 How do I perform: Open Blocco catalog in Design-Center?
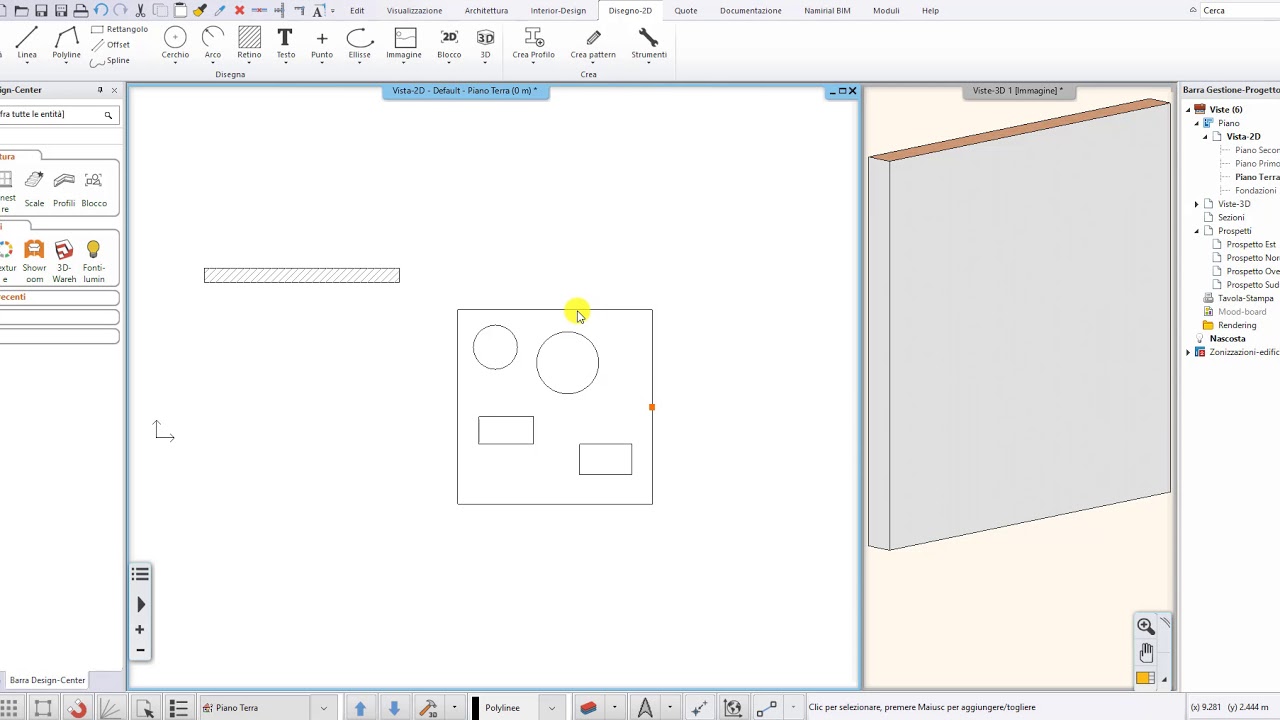coord(94,188)
